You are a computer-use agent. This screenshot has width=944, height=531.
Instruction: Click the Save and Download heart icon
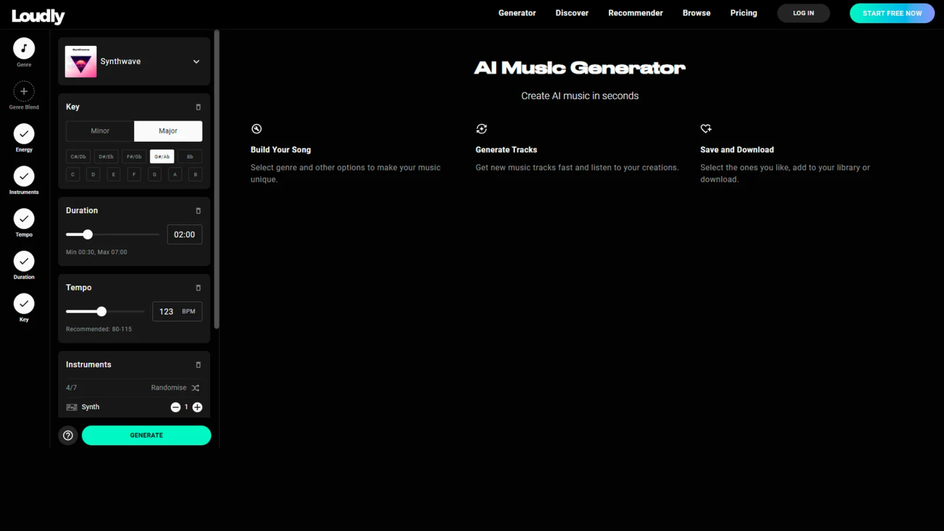[x=706, y=129]
